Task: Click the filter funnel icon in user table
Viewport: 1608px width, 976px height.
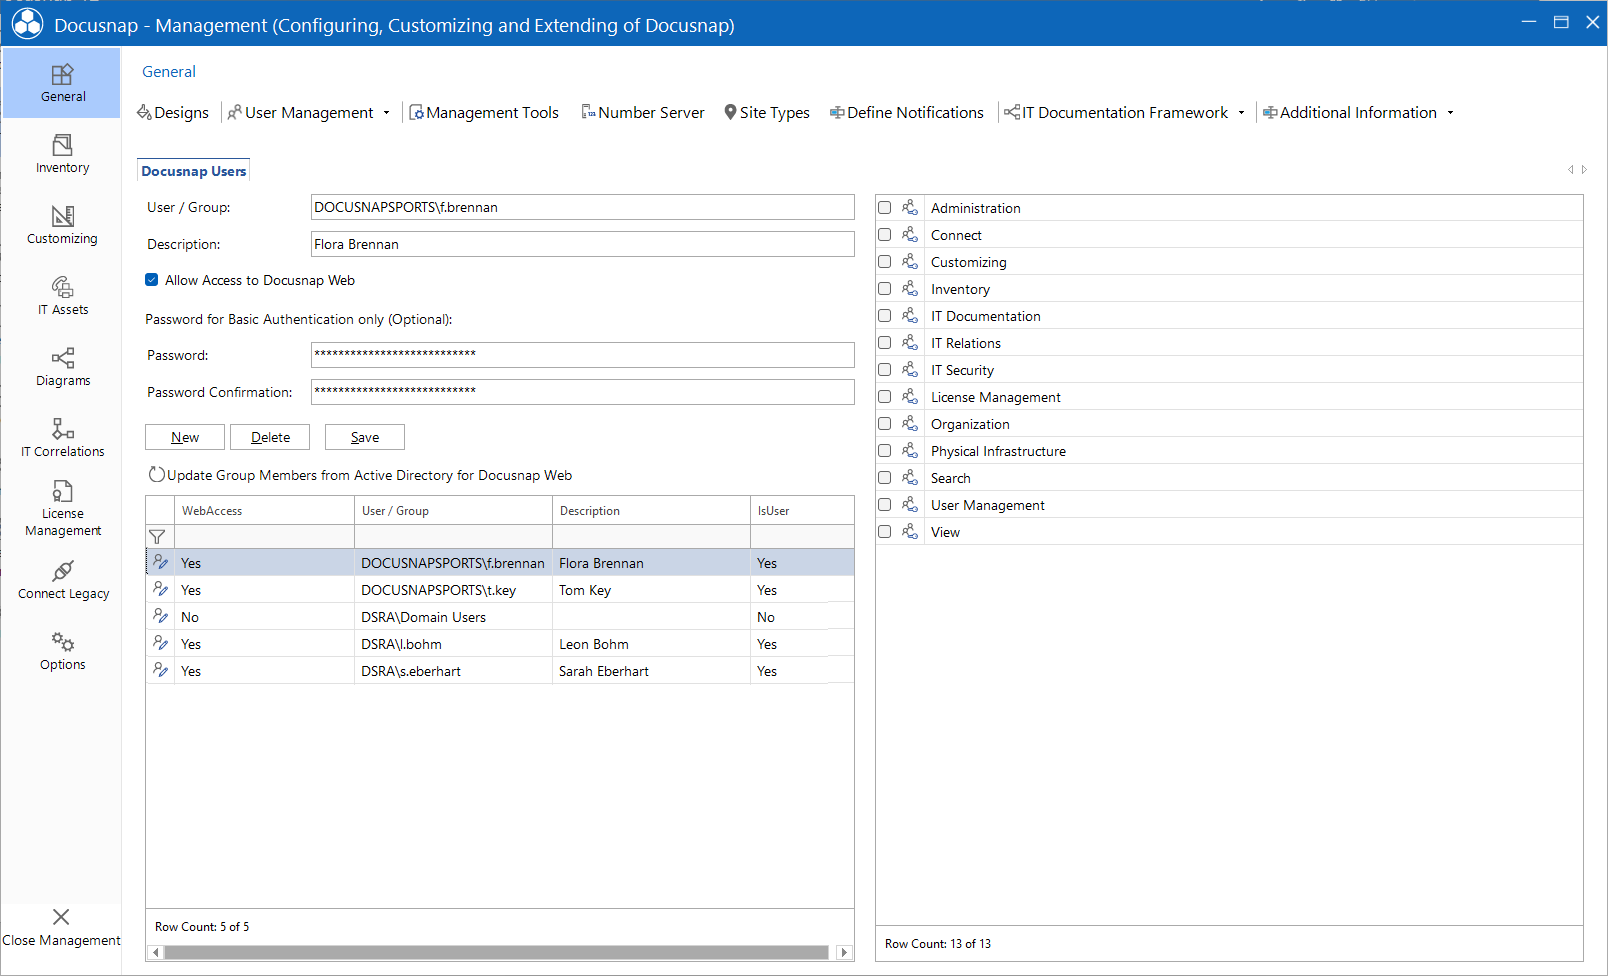Action: pyautogui.click(x=157, y=537)
